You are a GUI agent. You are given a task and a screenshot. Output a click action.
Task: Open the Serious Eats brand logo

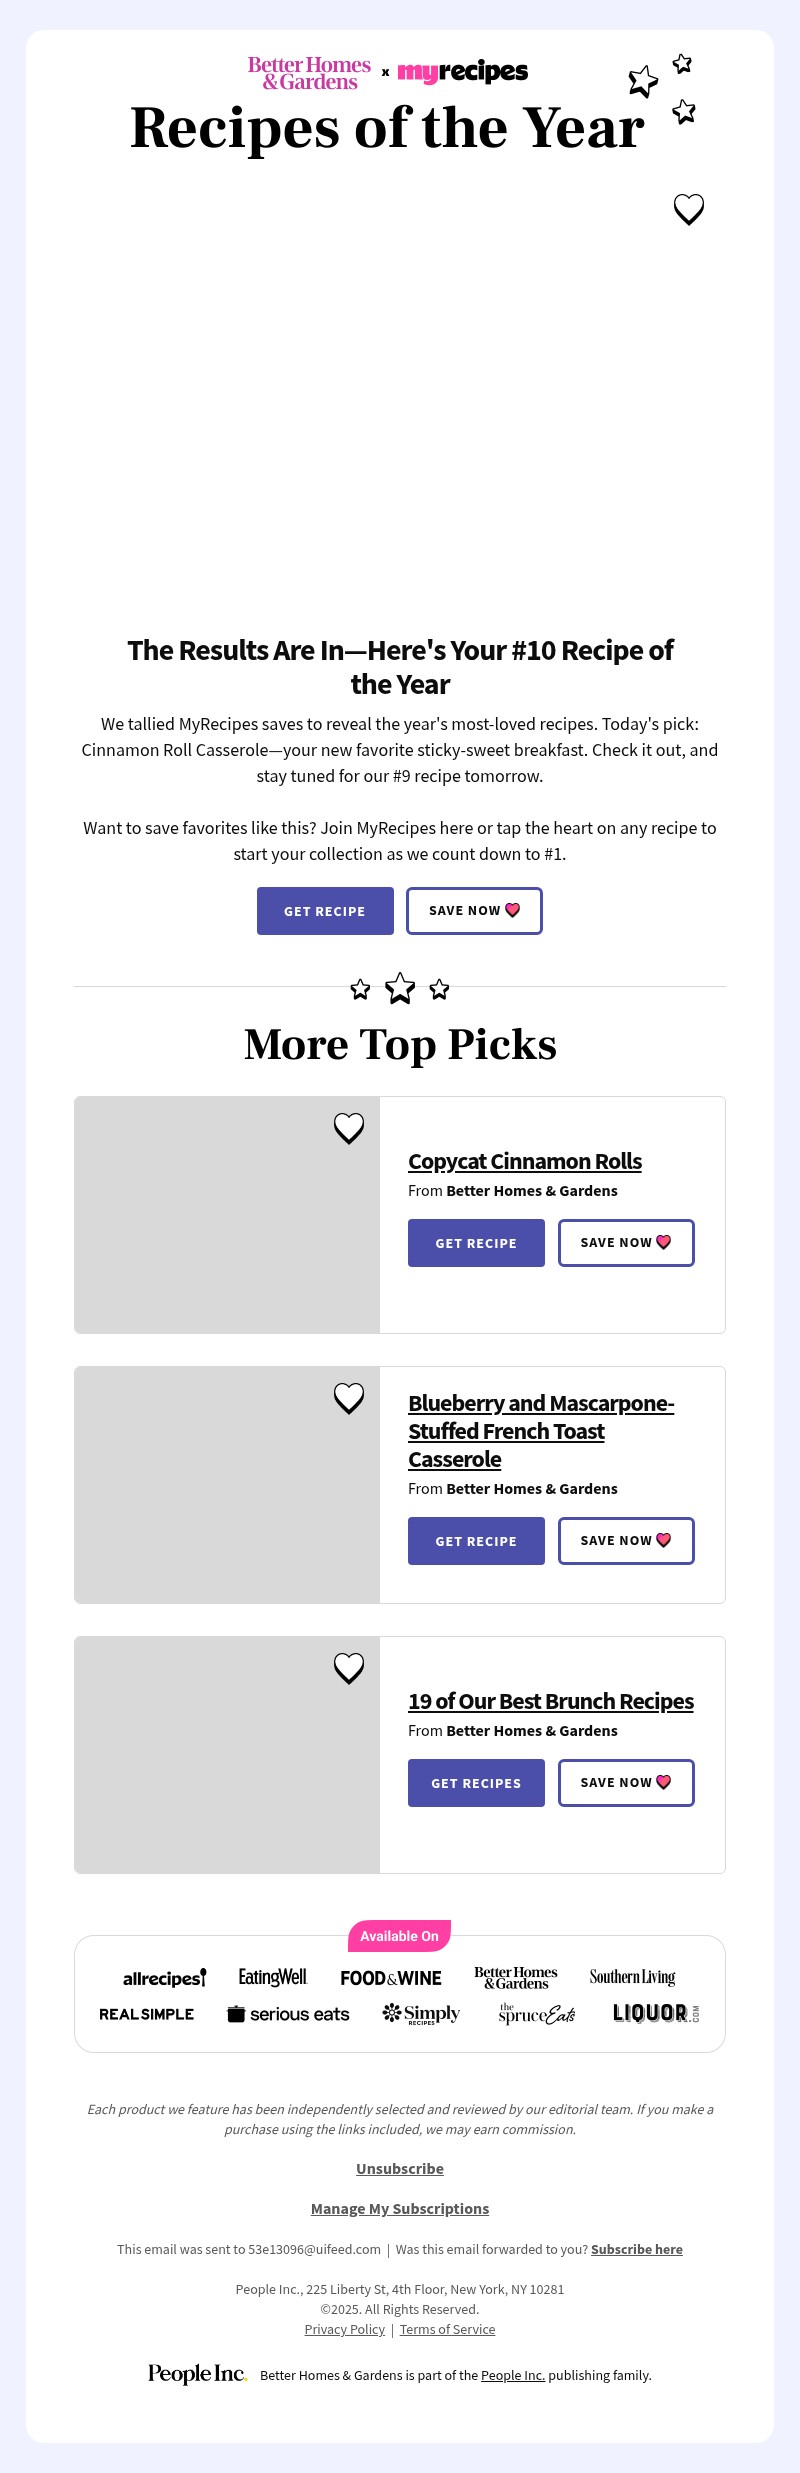288,2014
